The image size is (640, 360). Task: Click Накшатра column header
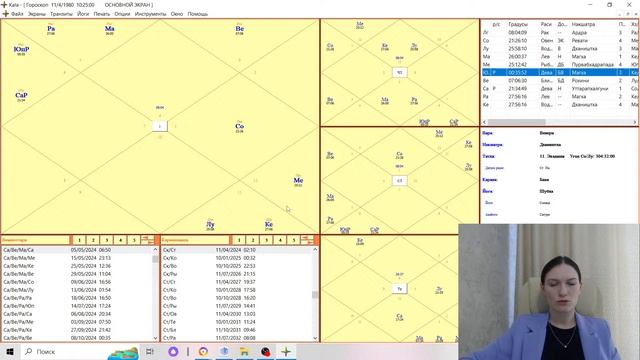pos(583,24)
